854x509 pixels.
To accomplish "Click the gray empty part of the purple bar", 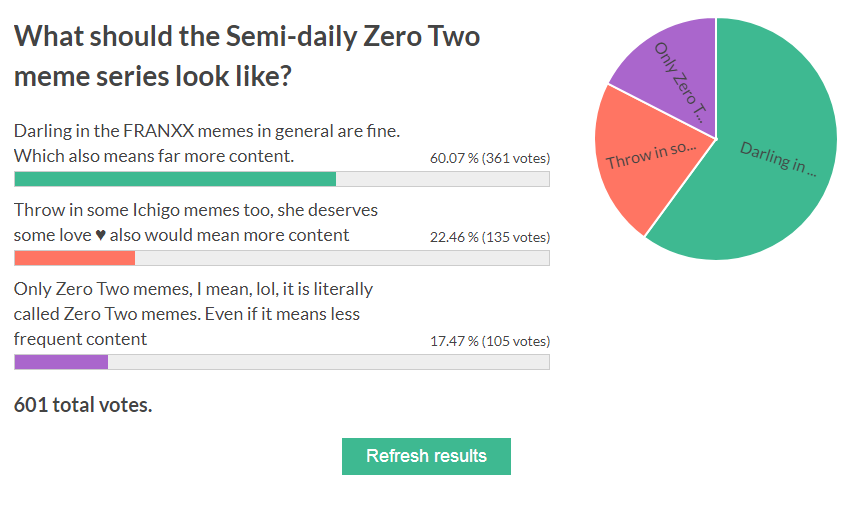I will coord(328,362).
